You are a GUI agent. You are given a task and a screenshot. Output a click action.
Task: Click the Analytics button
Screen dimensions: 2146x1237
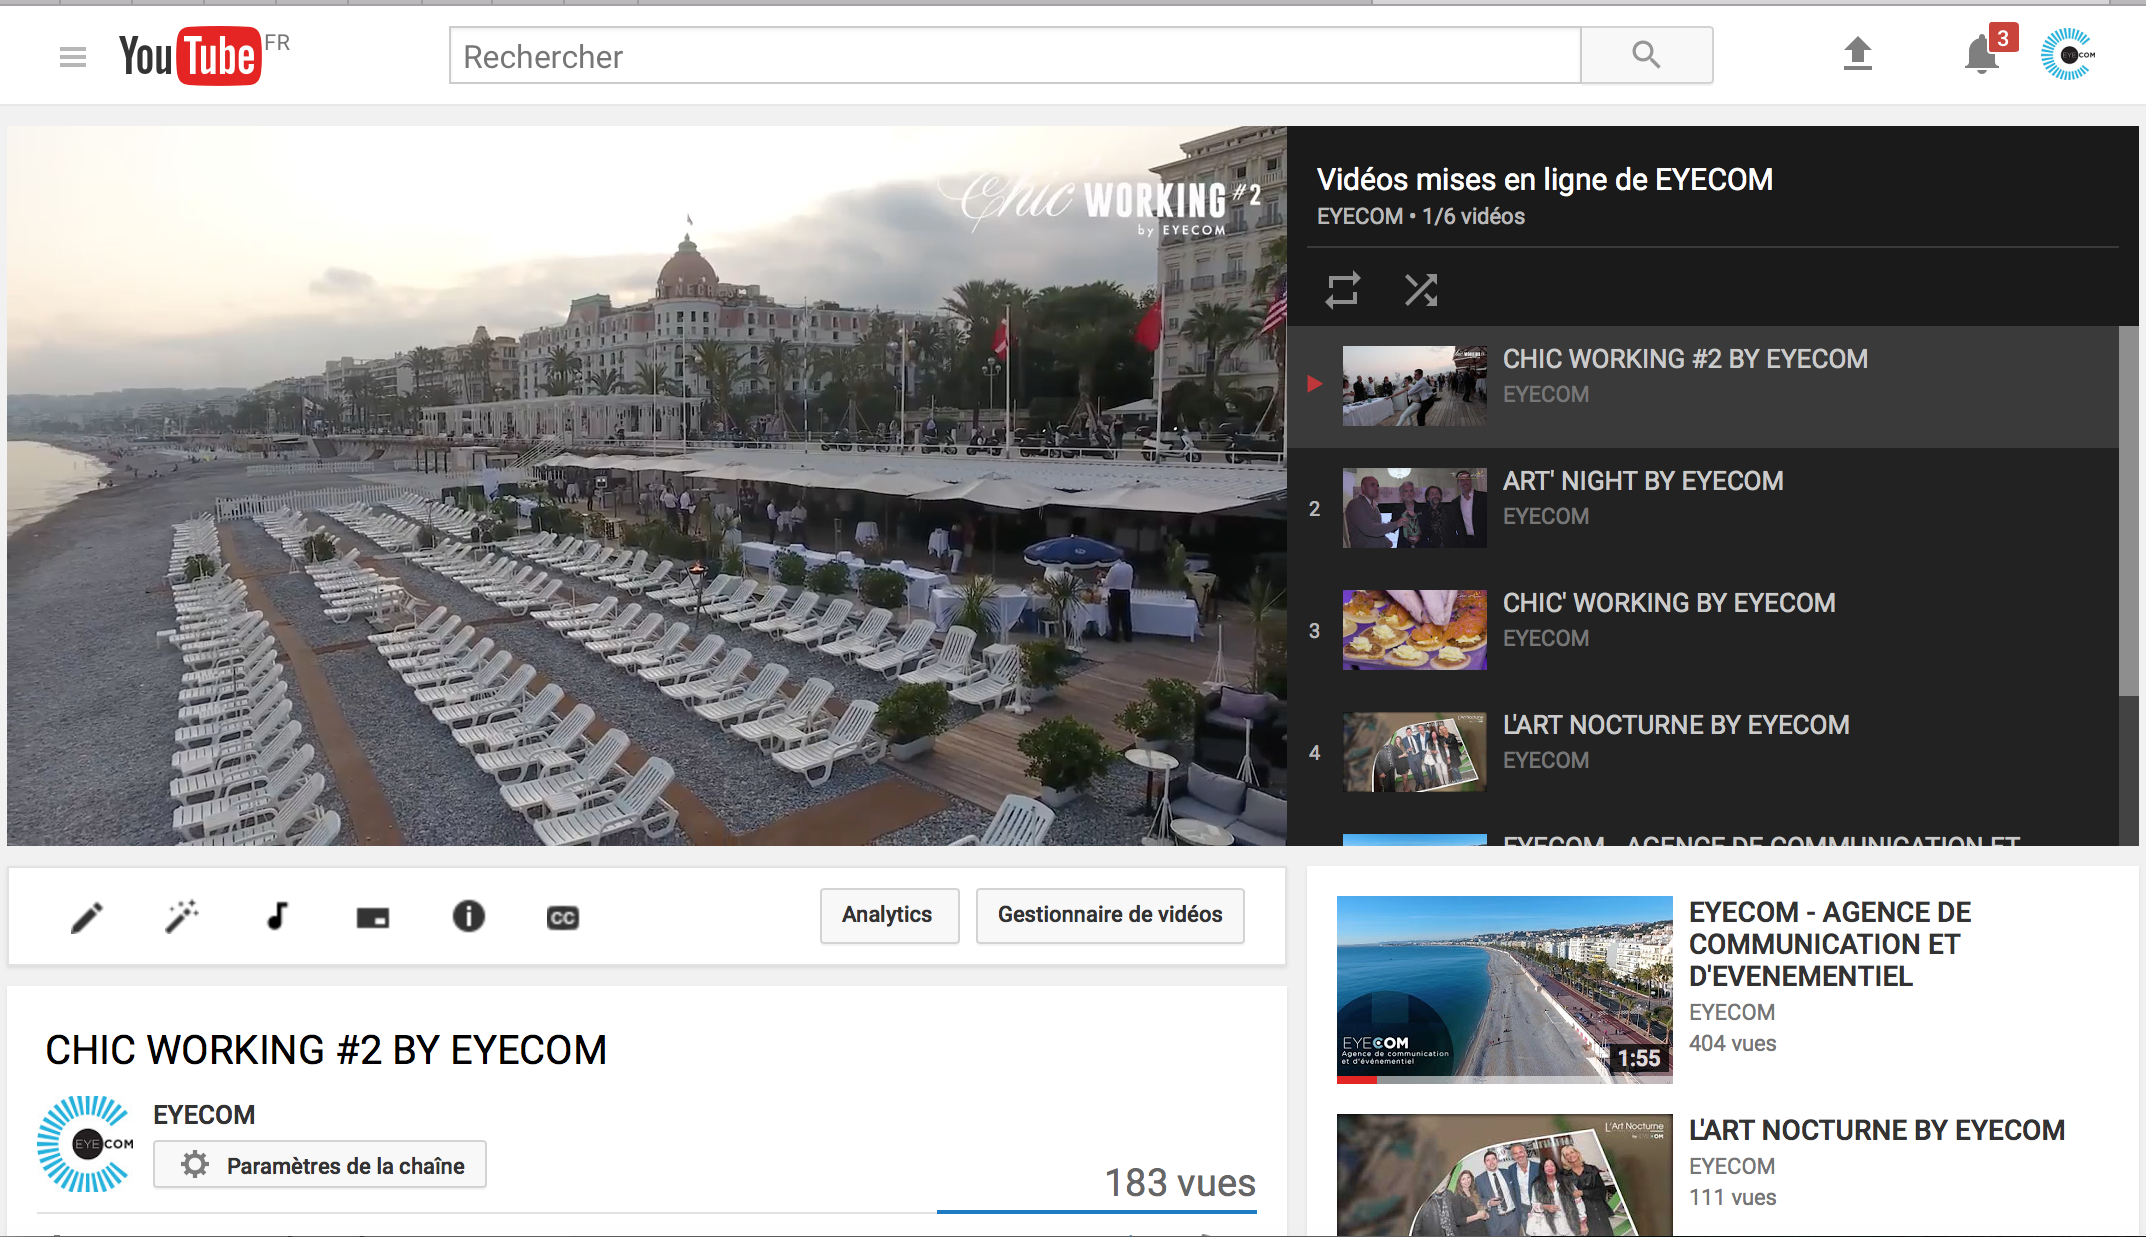pyautogui.click(x=888, y=915)
